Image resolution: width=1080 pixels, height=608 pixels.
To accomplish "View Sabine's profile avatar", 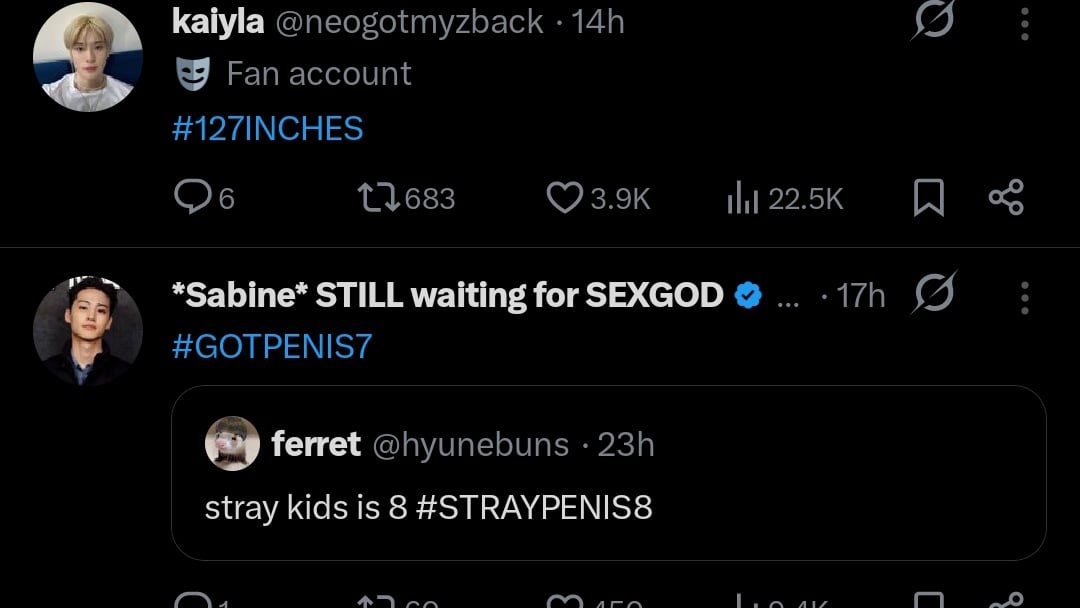I will [88, 331].
